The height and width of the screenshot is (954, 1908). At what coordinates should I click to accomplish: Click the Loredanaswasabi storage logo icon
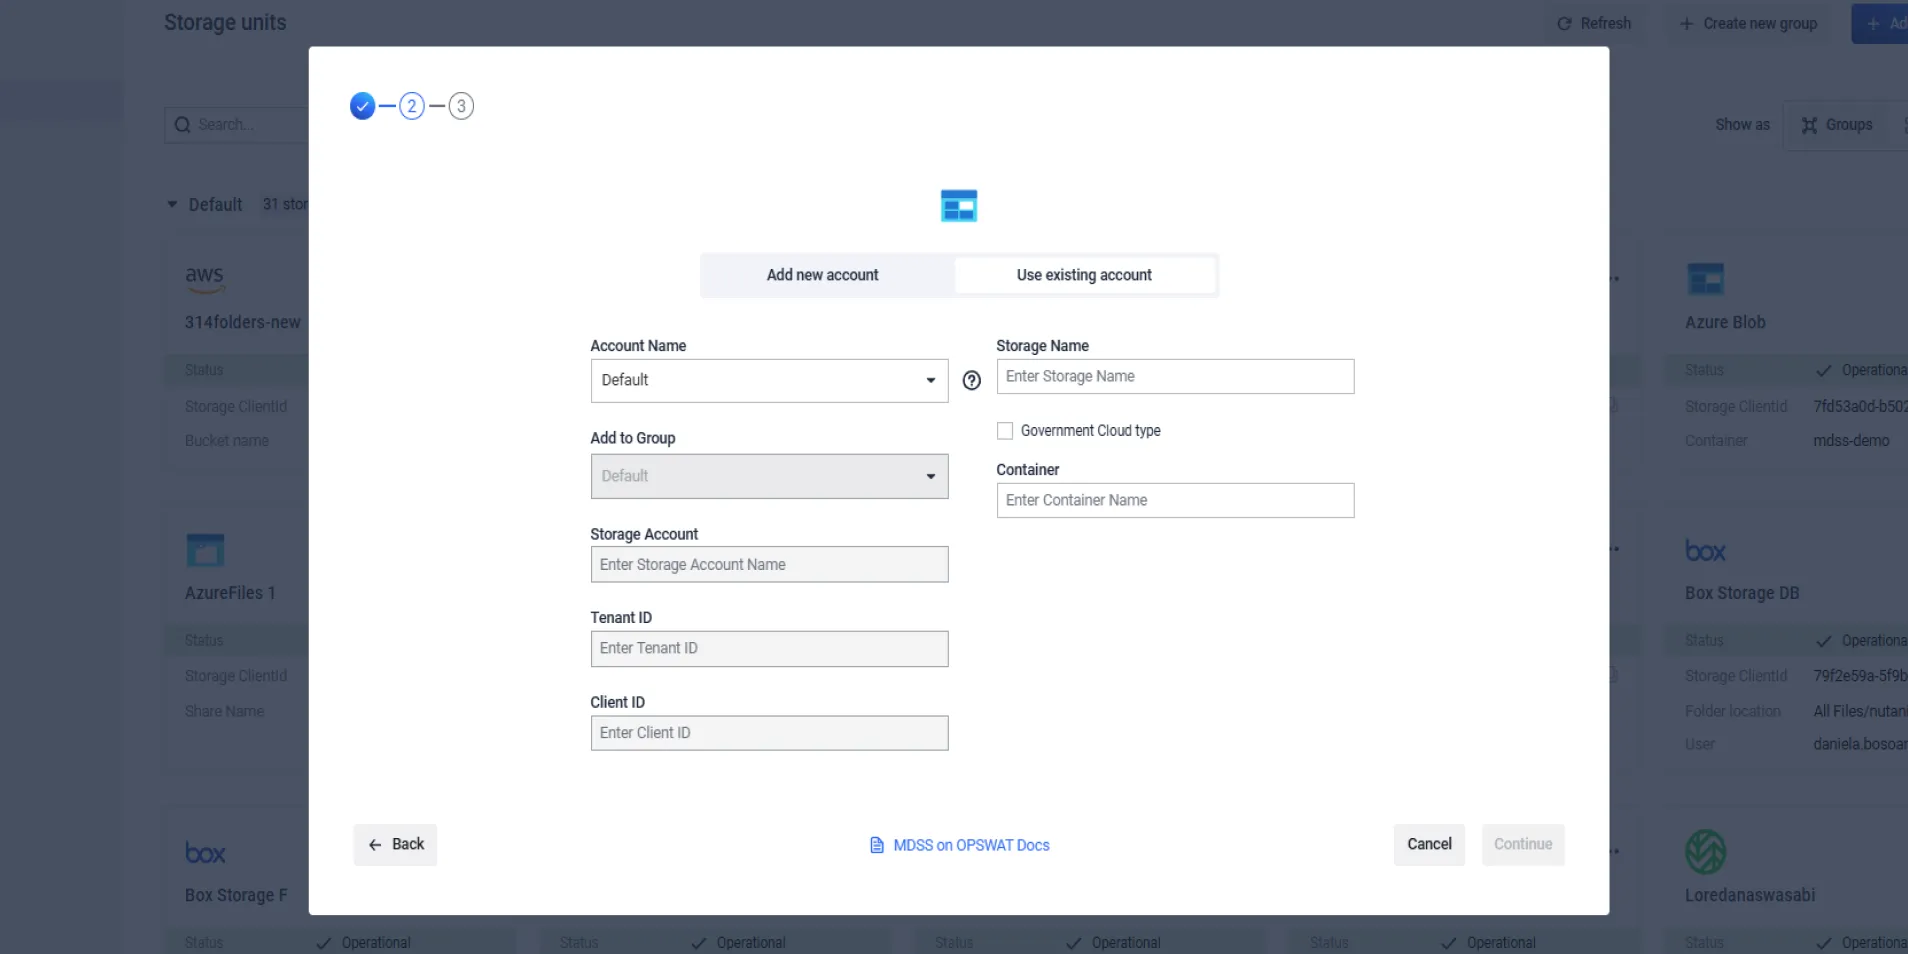point(1705,852)
